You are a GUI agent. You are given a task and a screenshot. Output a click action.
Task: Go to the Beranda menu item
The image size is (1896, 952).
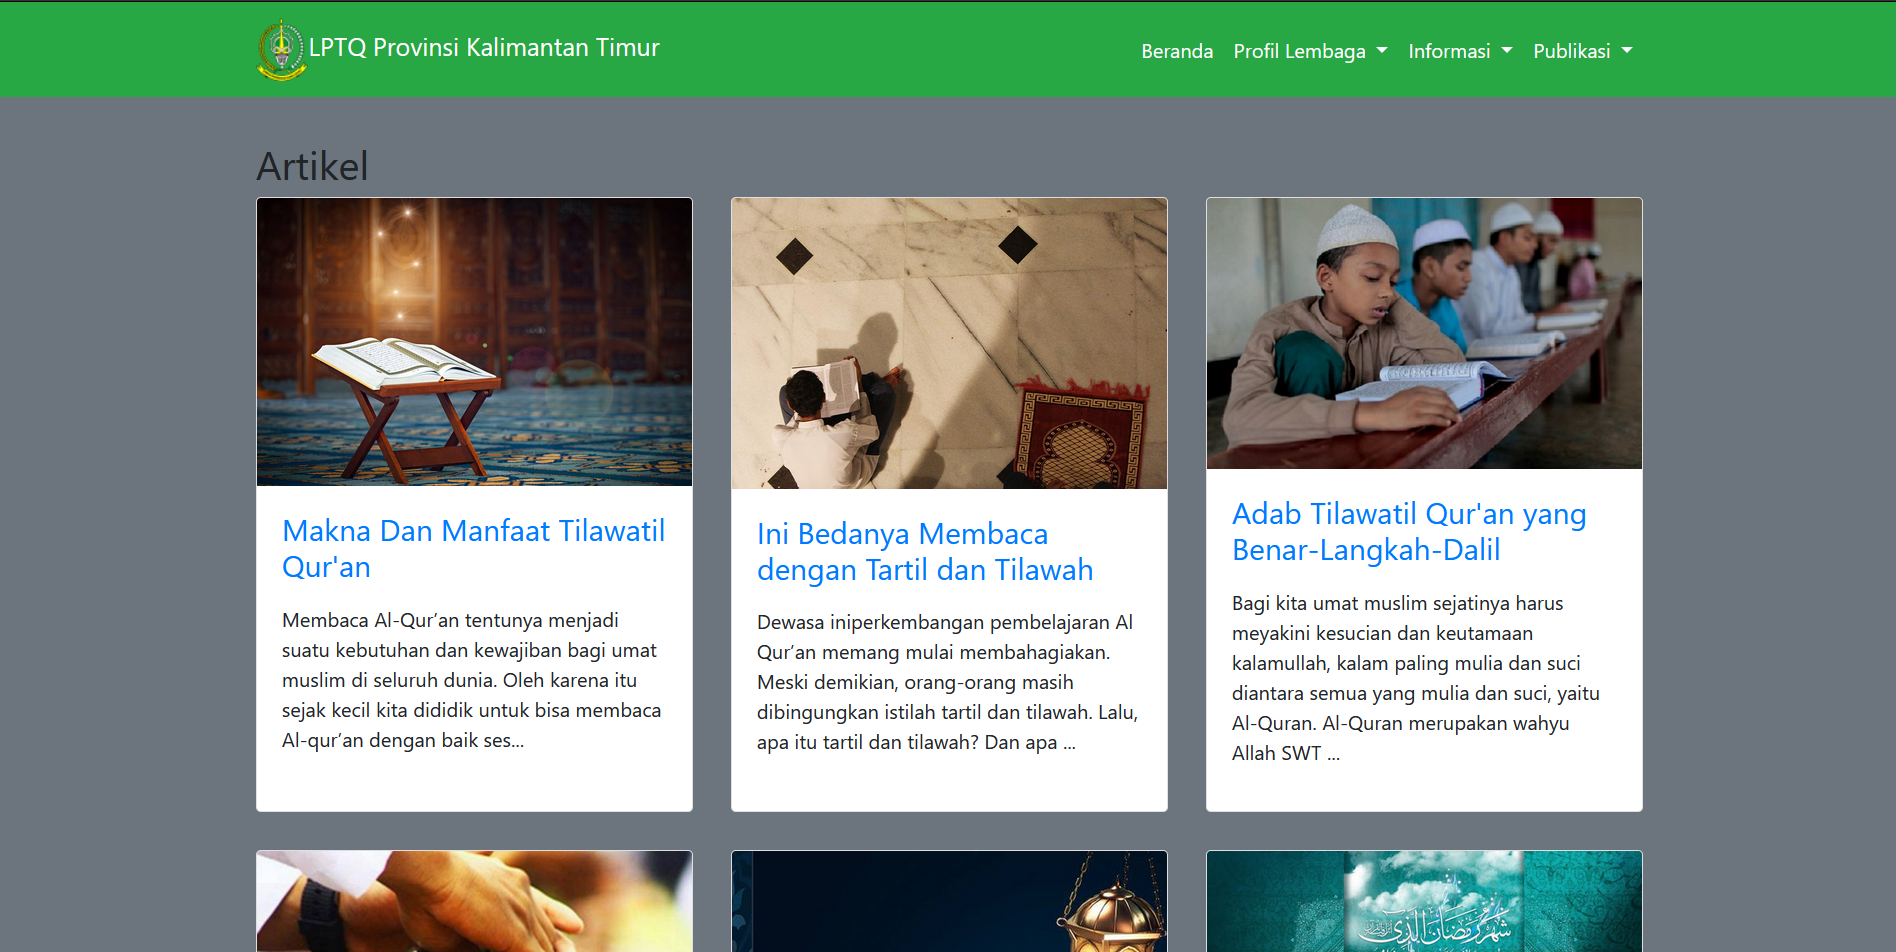click(1177, 51)
